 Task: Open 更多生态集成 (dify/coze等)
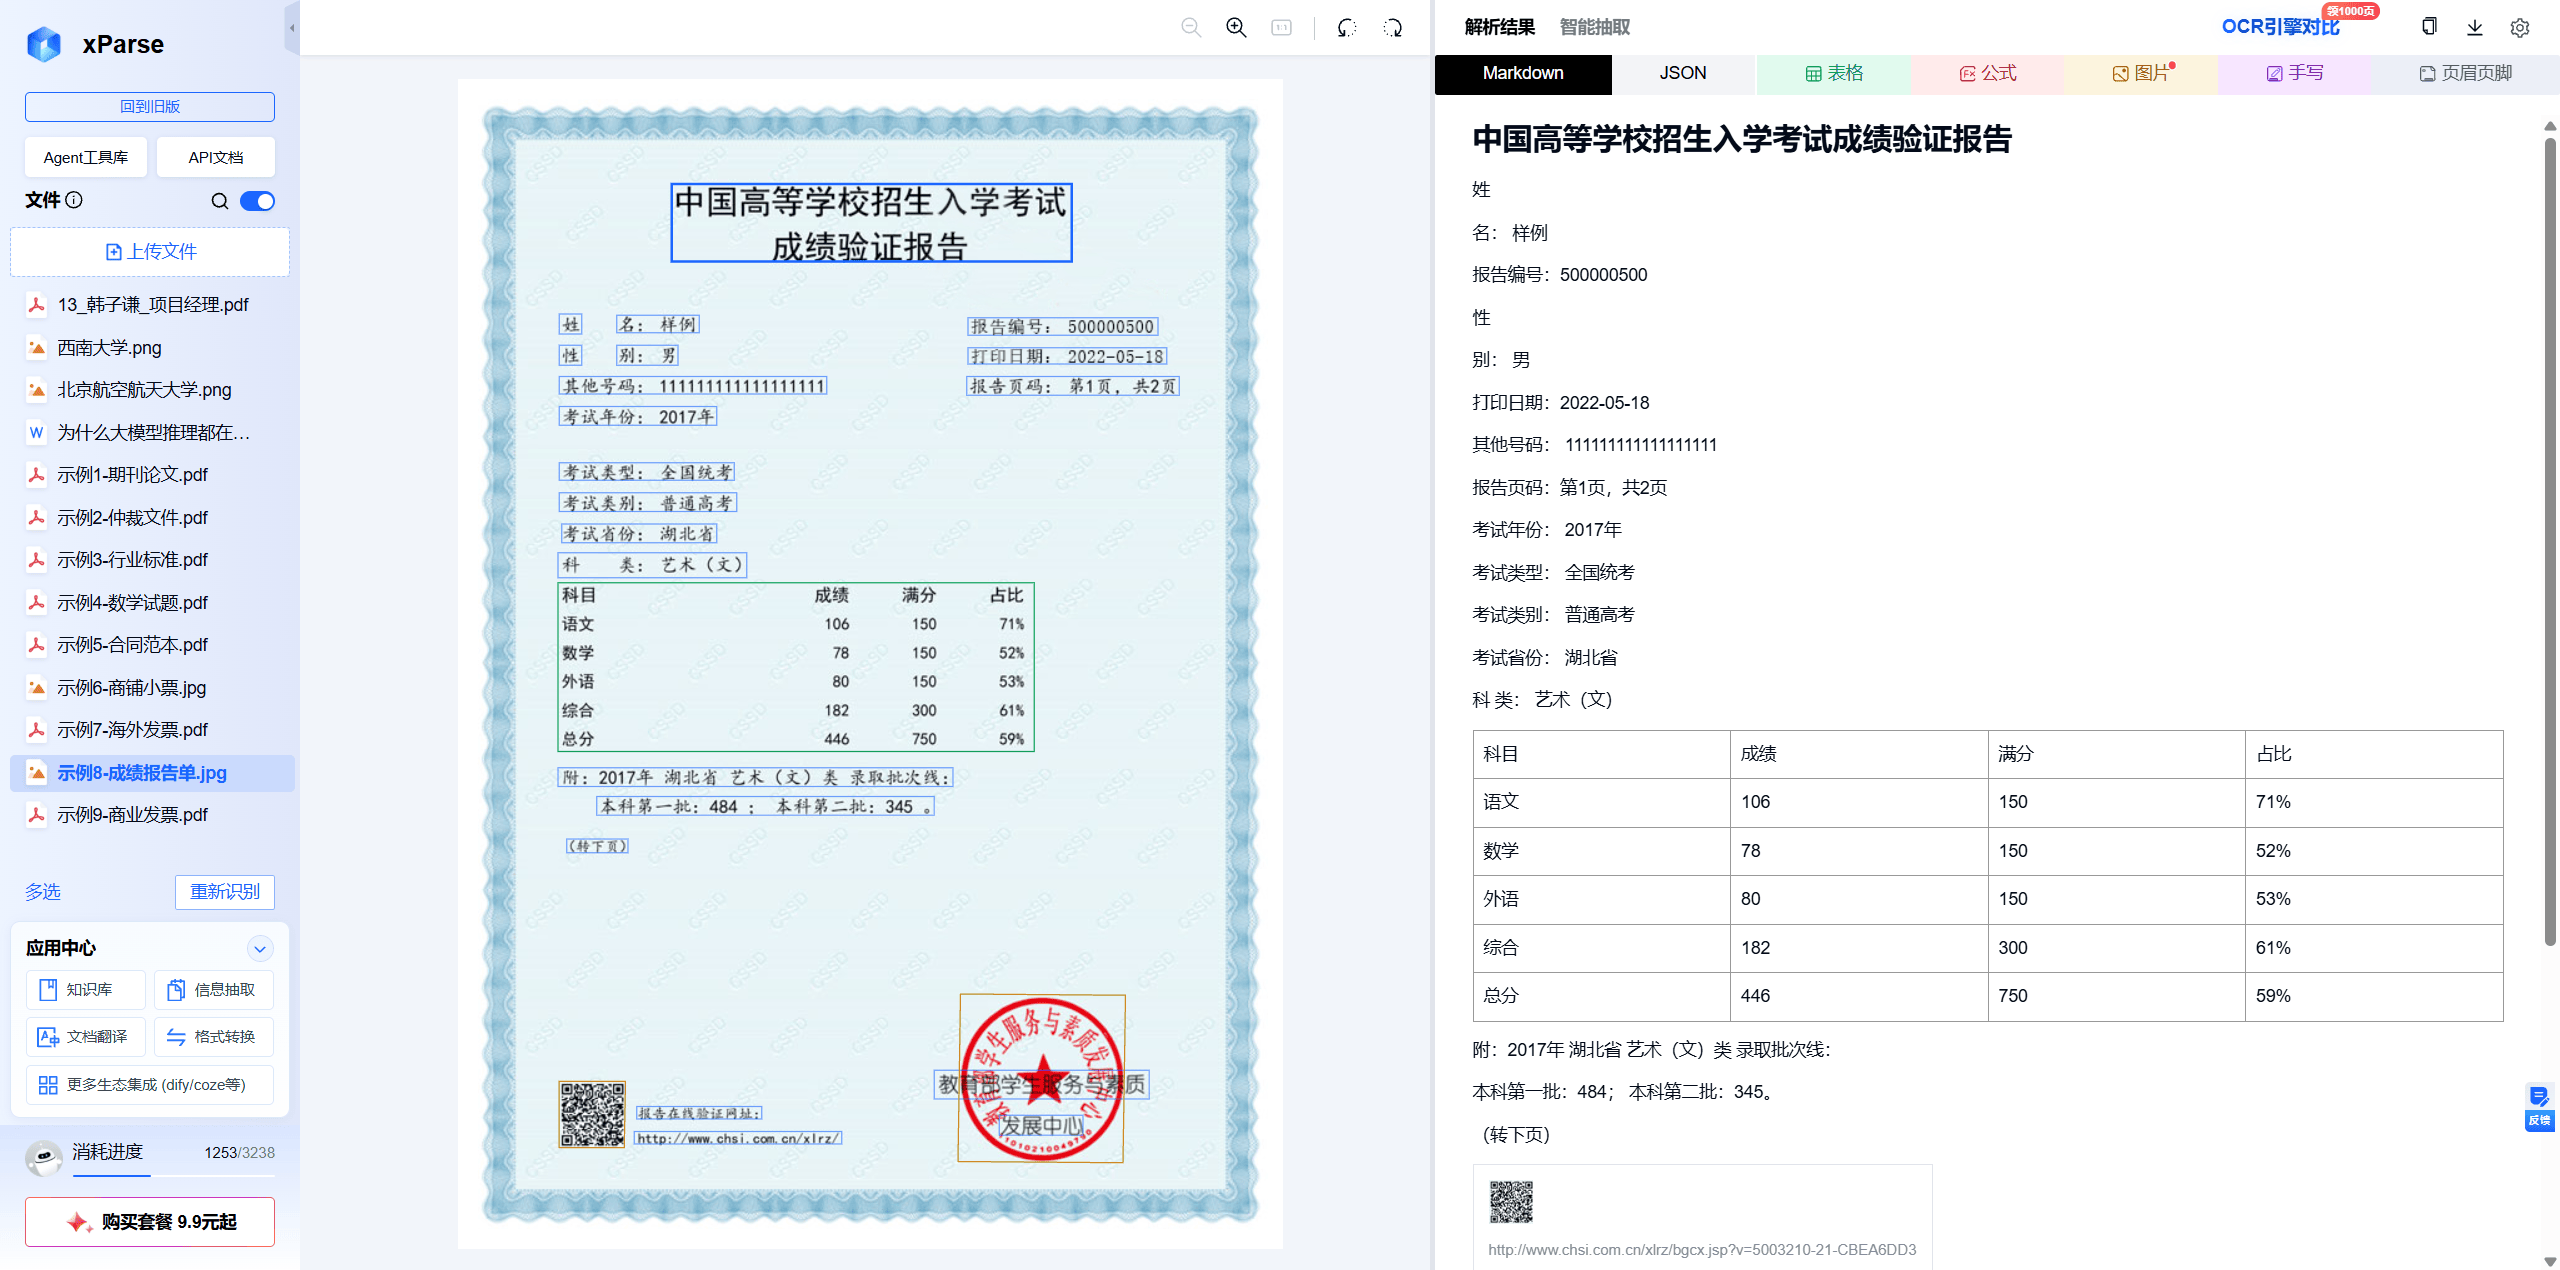pos(150,1085)
